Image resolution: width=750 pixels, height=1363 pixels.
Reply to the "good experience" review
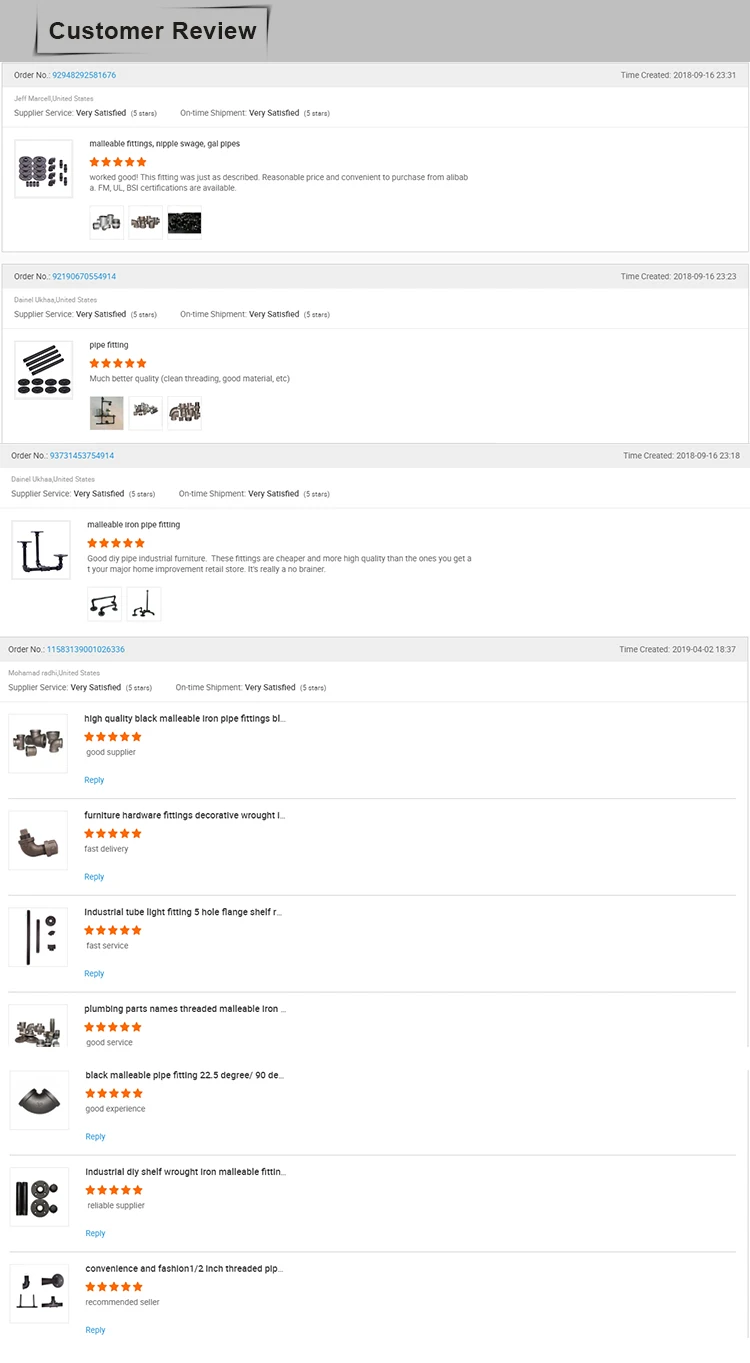[x=95, y=1137]
